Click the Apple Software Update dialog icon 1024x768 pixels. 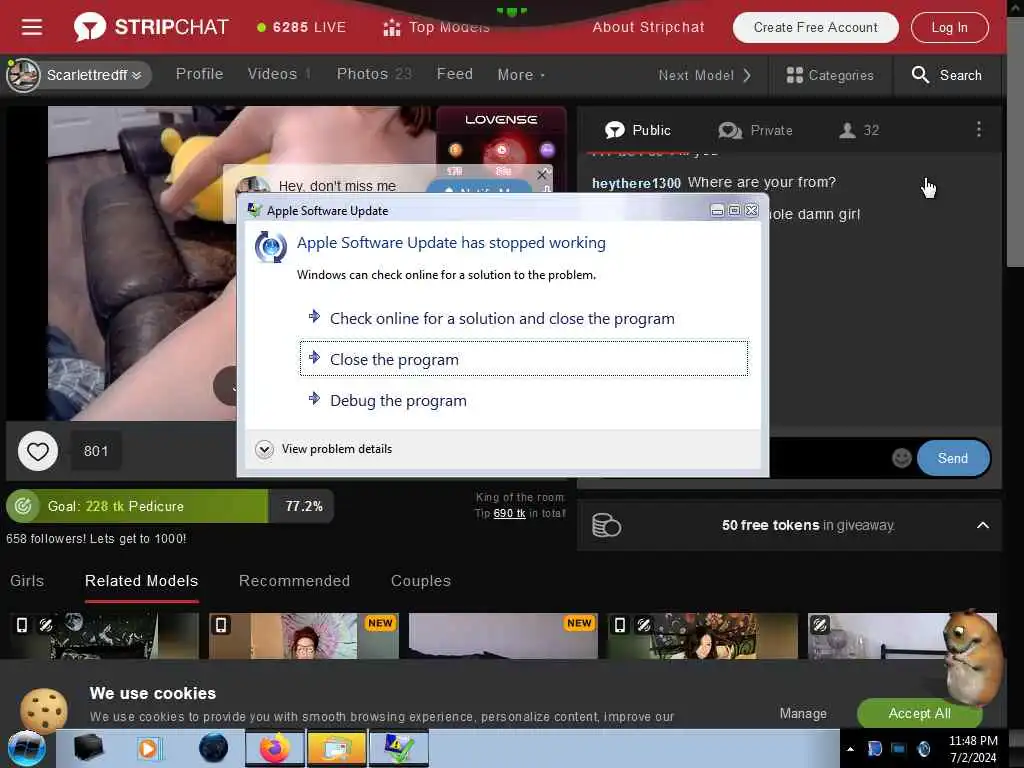click(x=270, y=247)
